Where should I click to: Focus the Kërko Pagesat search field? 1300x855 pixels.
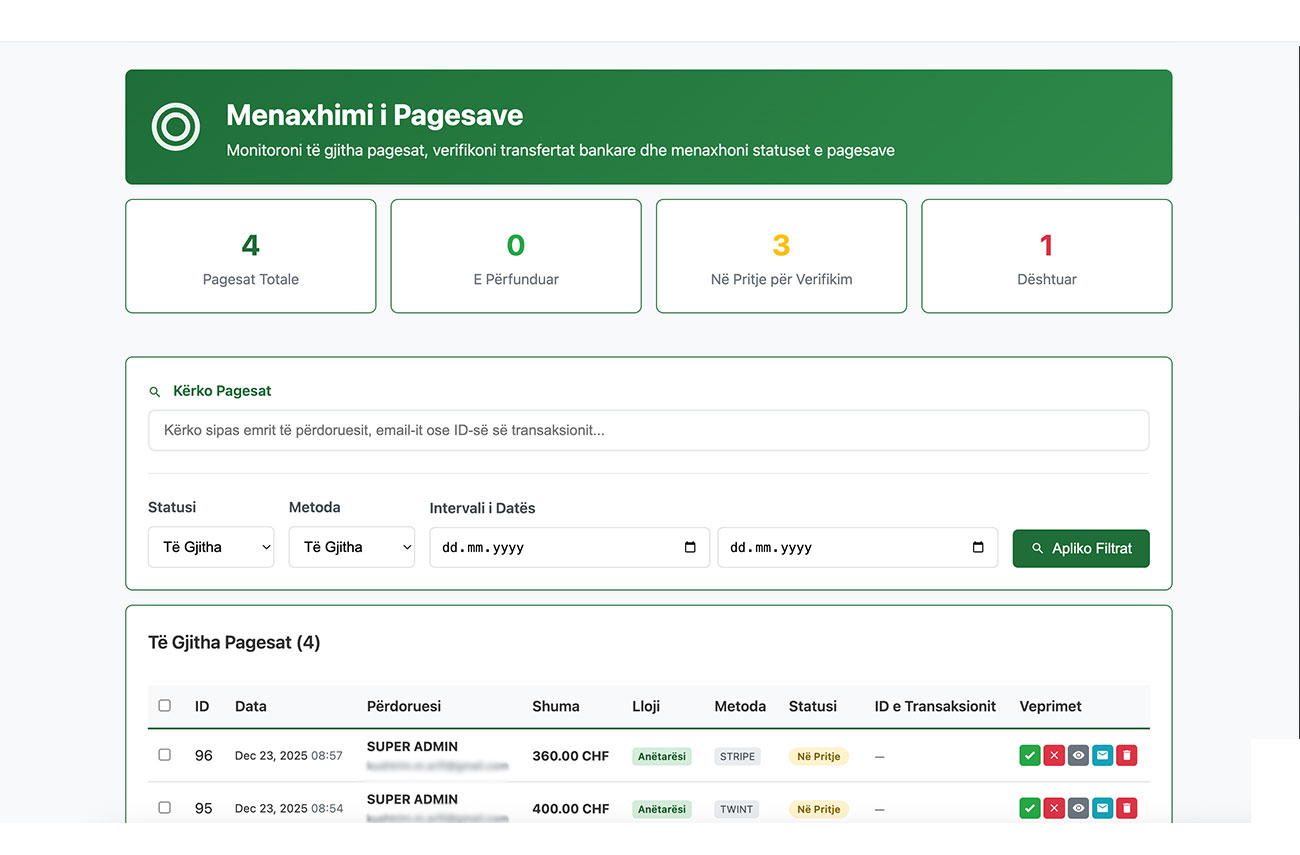tap(648, 431)
